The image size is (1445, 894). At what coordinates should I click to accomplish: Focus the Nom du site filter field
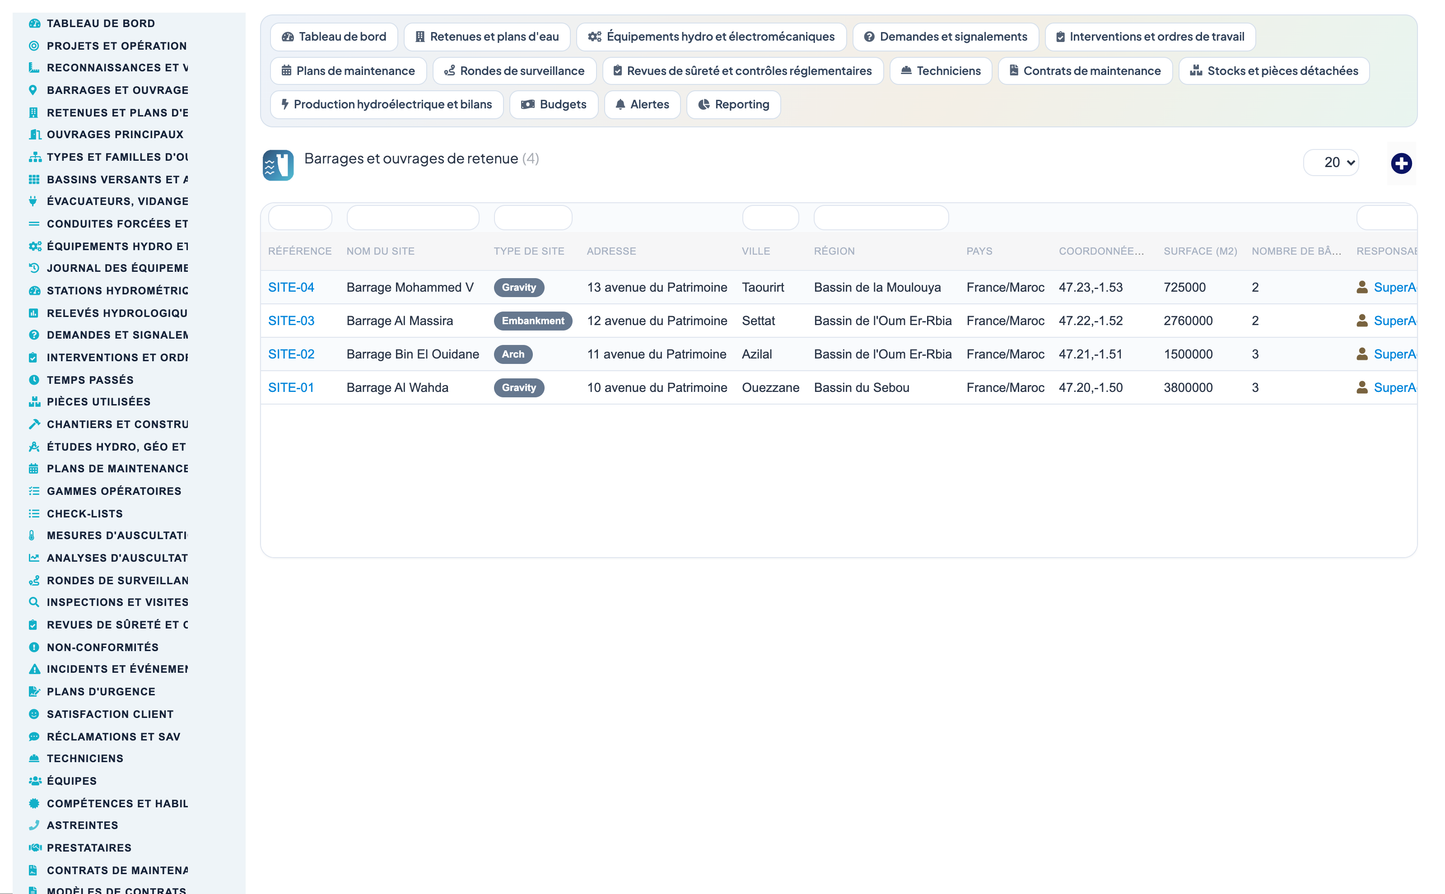(x=413, y=218)
